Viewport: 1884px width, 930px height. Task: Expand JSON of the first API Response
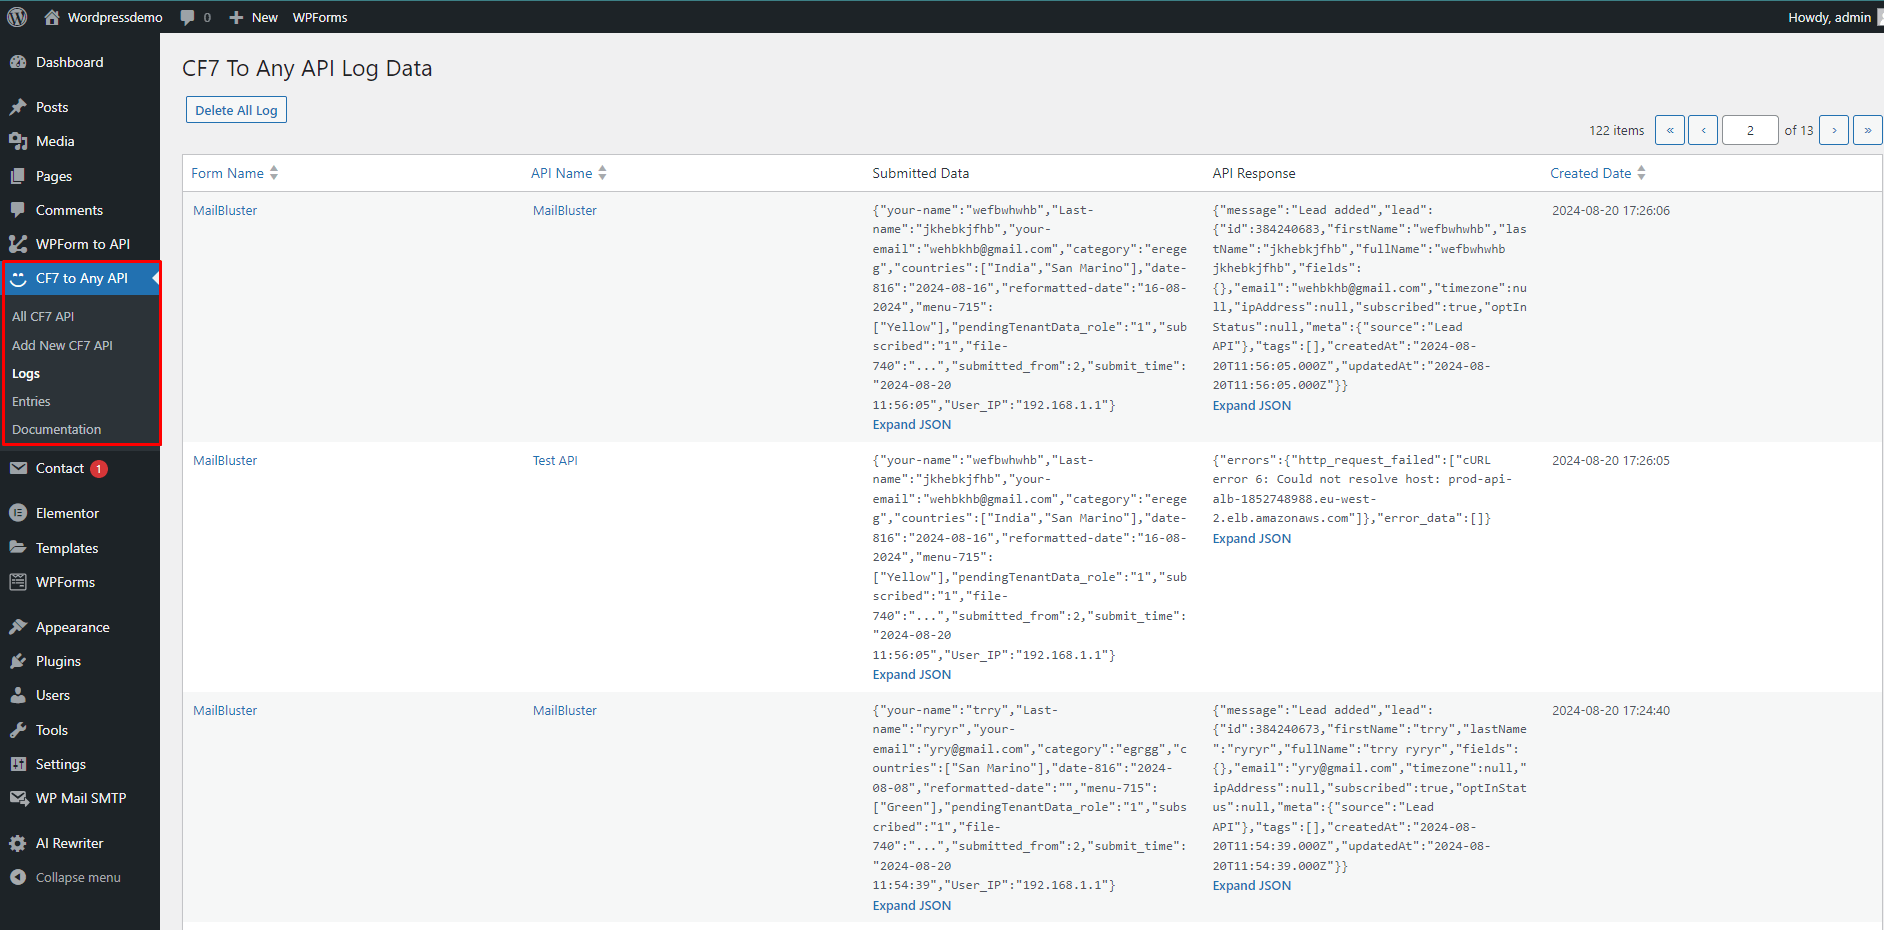[x=1251, y=405]
